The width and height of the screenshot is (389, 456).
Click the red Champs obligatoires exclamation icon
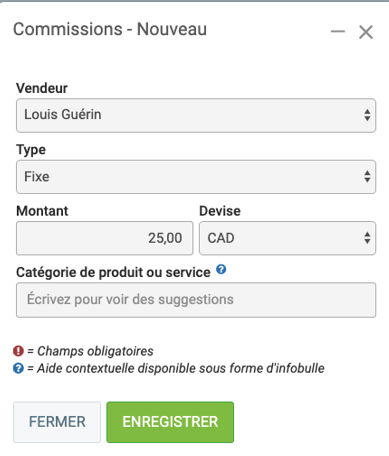click(x=18, y=351)
